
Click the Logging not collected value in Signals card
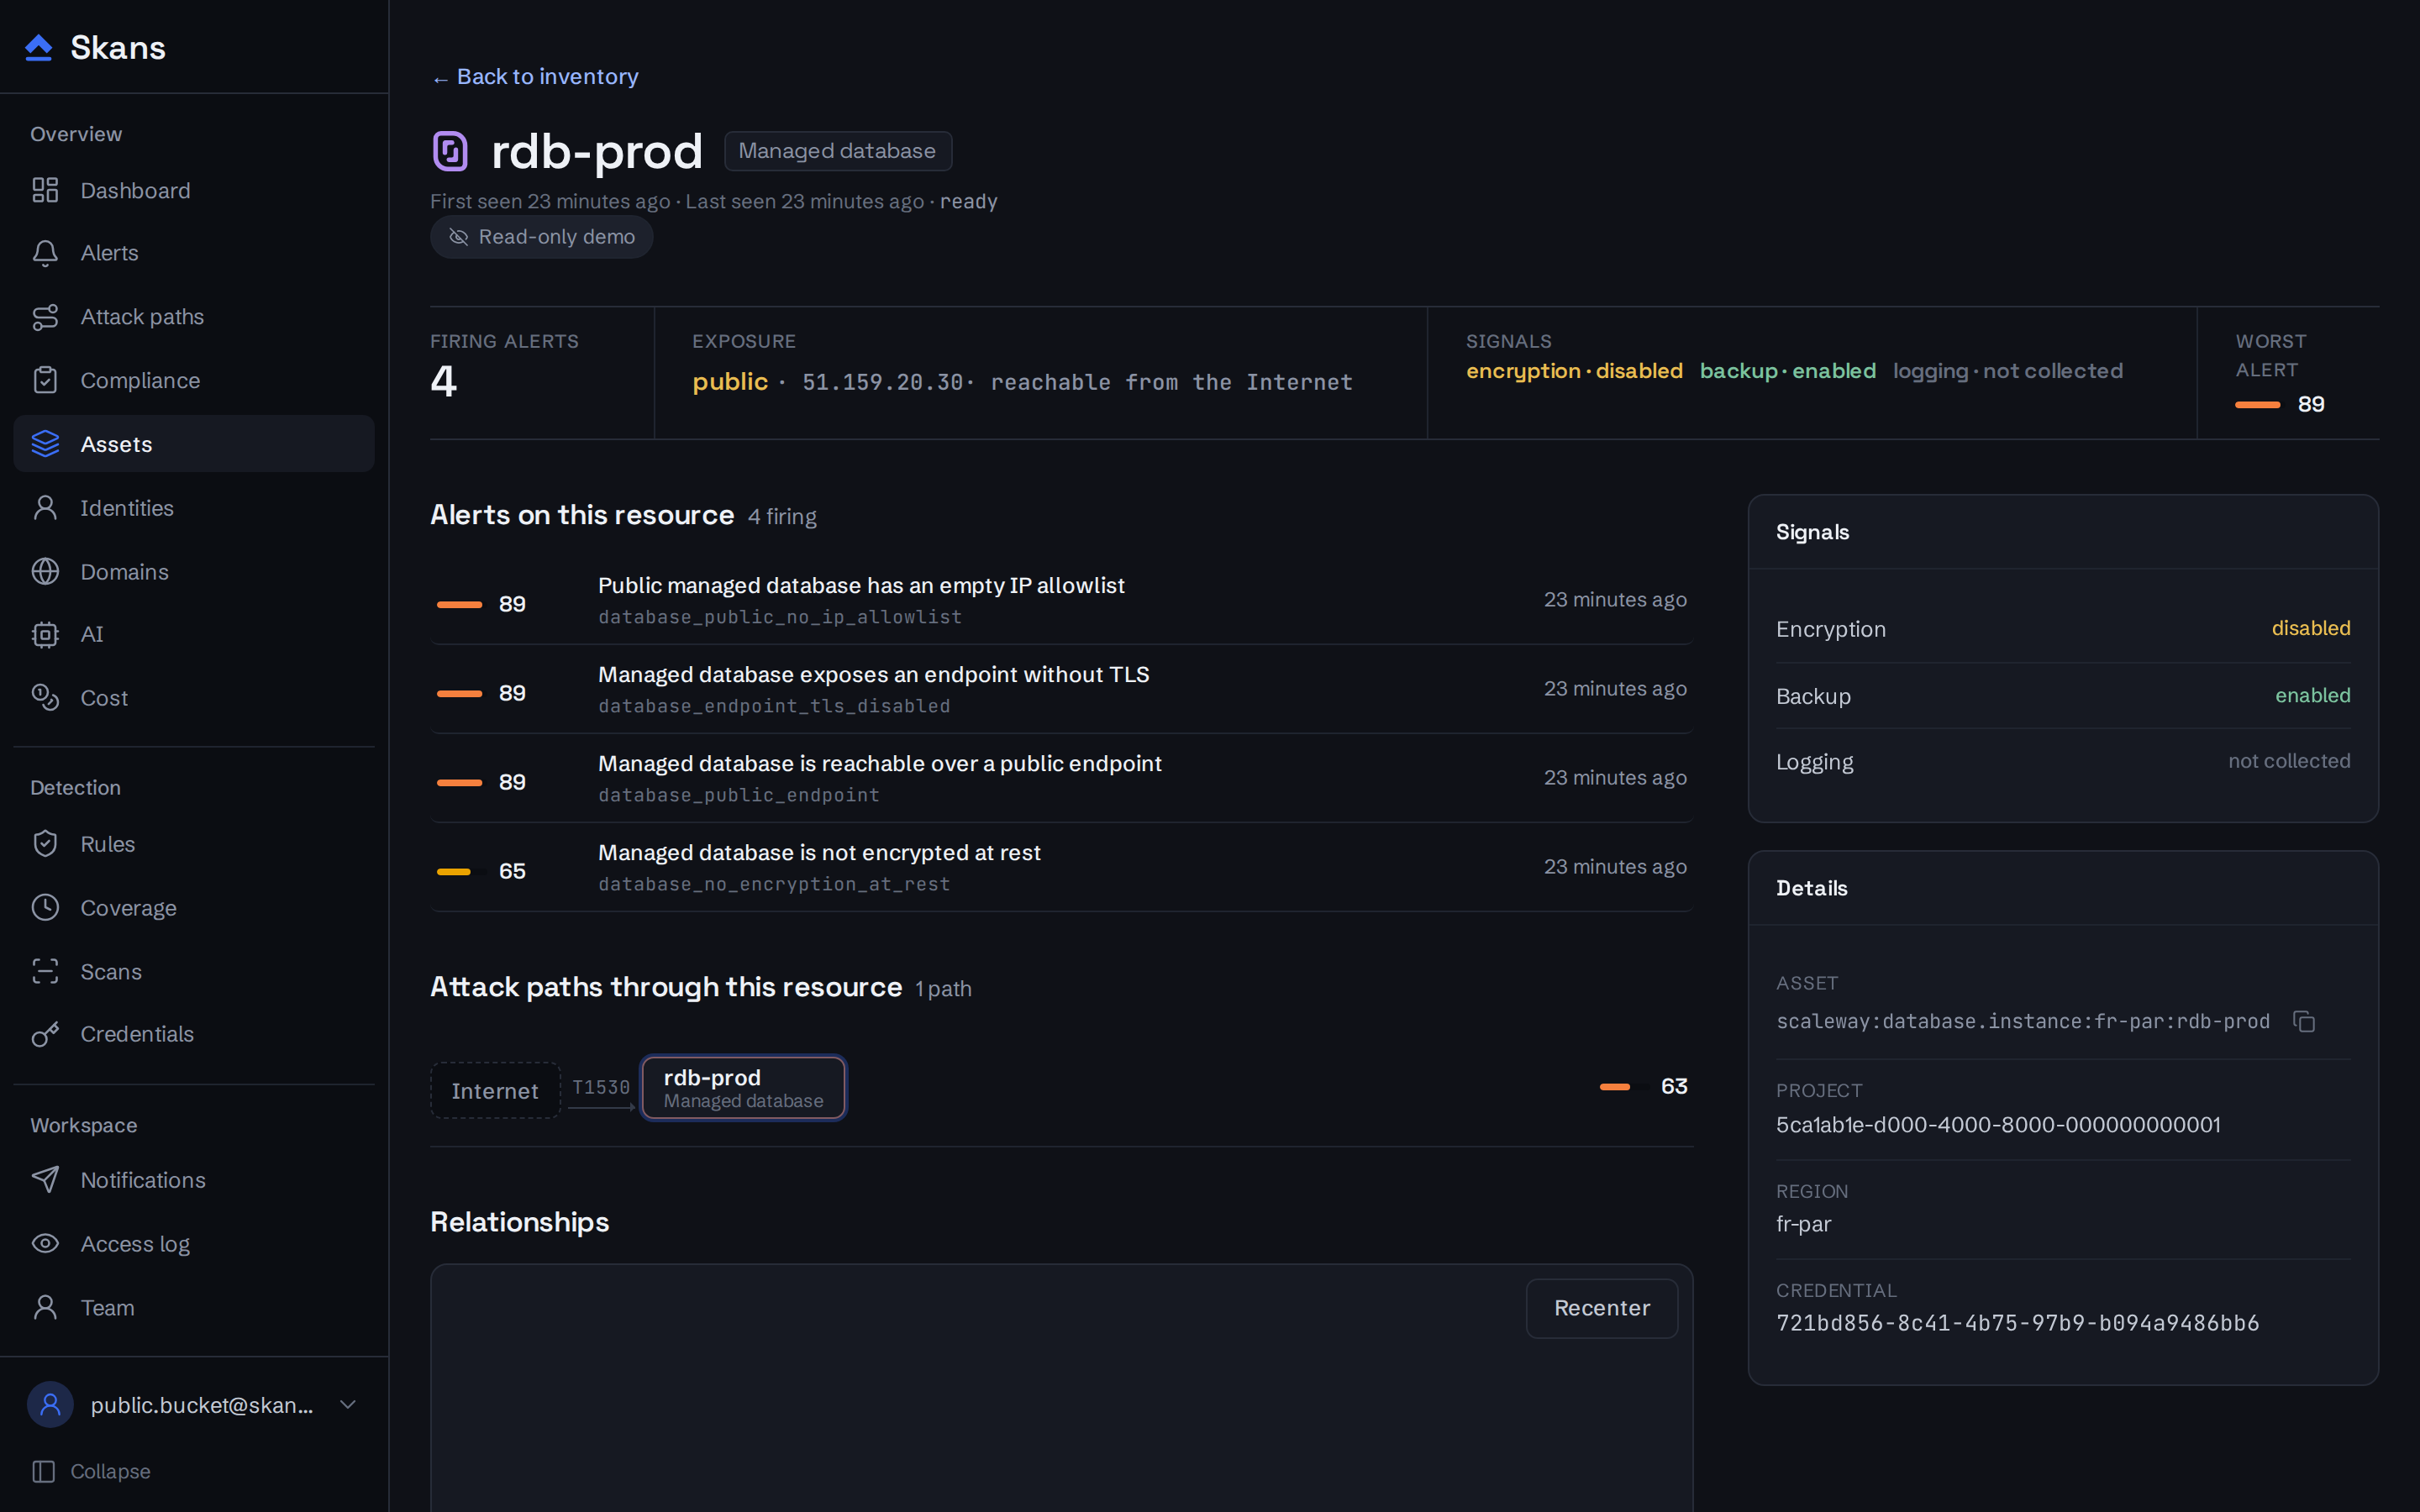tap(2288, 761)
